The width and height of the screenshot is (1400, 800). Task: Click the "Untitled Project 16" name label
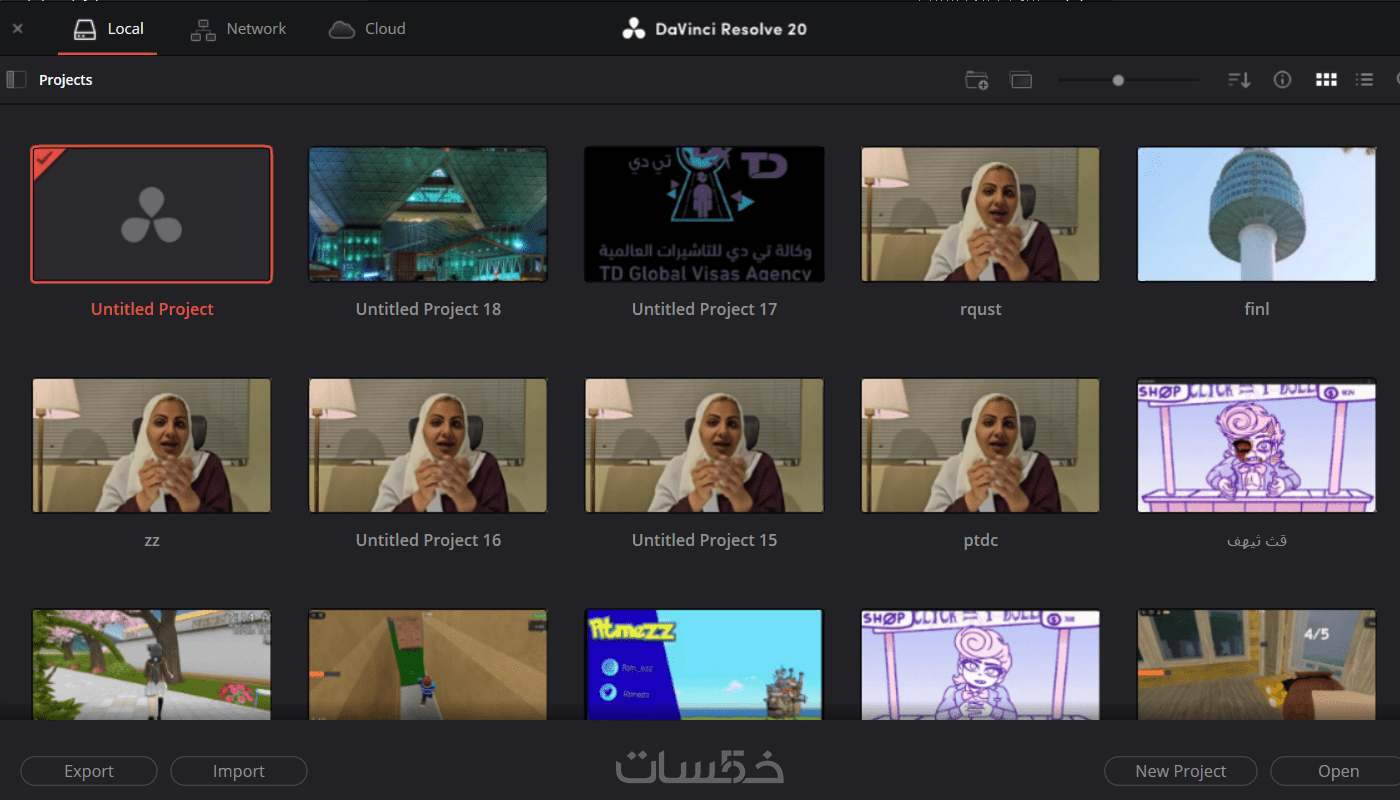[428, 540]
